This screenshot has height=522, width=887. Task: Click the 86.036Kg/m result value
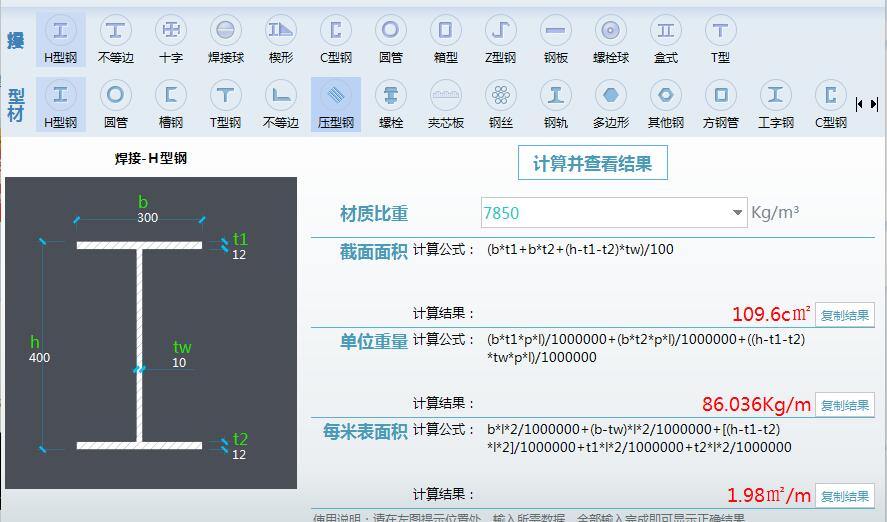pos(756,404)
